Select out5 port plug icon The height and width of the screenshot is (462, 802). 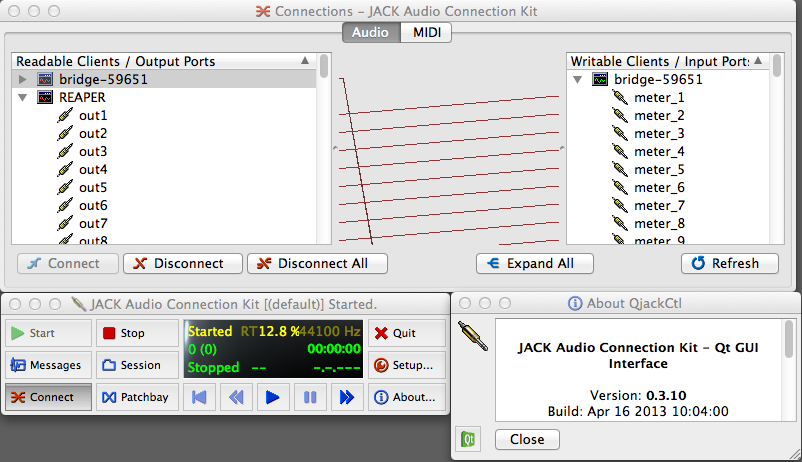[65, 187]
